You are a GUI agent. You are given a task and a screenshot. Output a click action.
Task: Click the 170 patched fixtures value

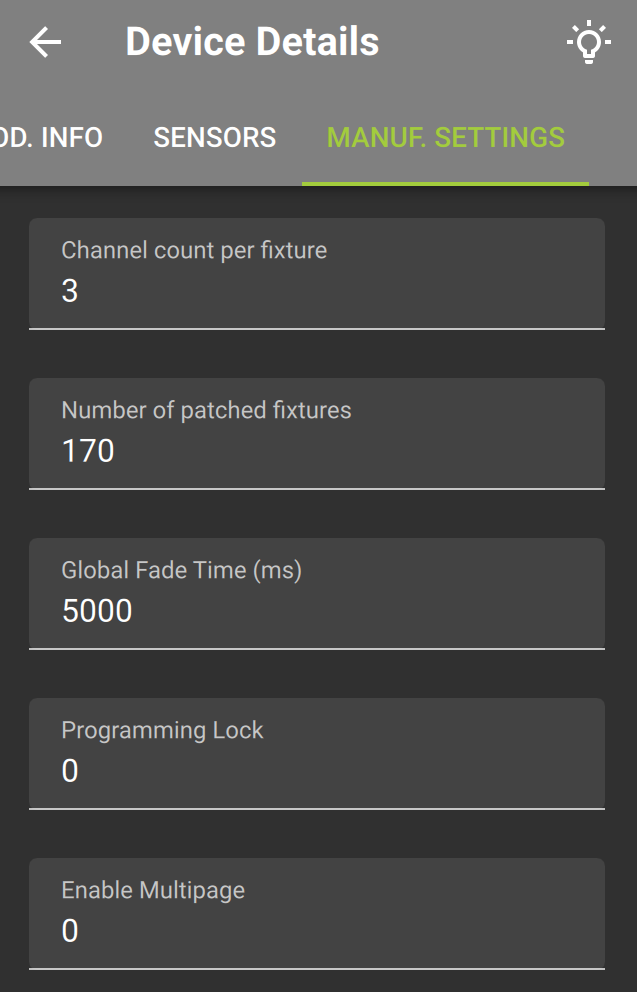click(88, 451)
